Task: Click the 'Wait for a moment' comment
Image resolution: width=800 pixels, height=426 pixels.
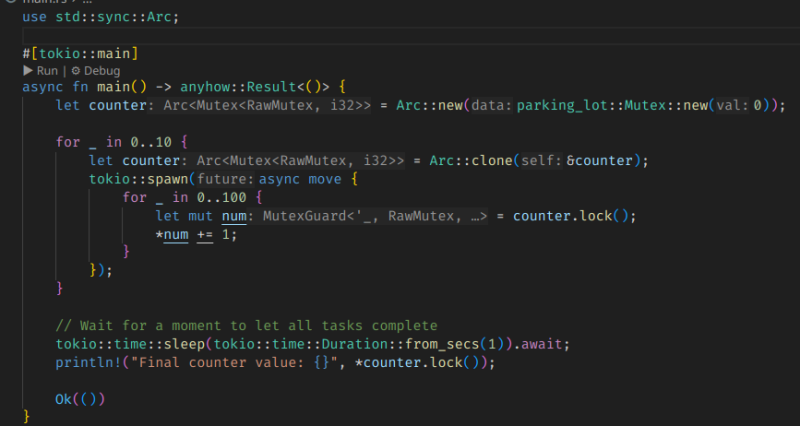Action: 246,325
